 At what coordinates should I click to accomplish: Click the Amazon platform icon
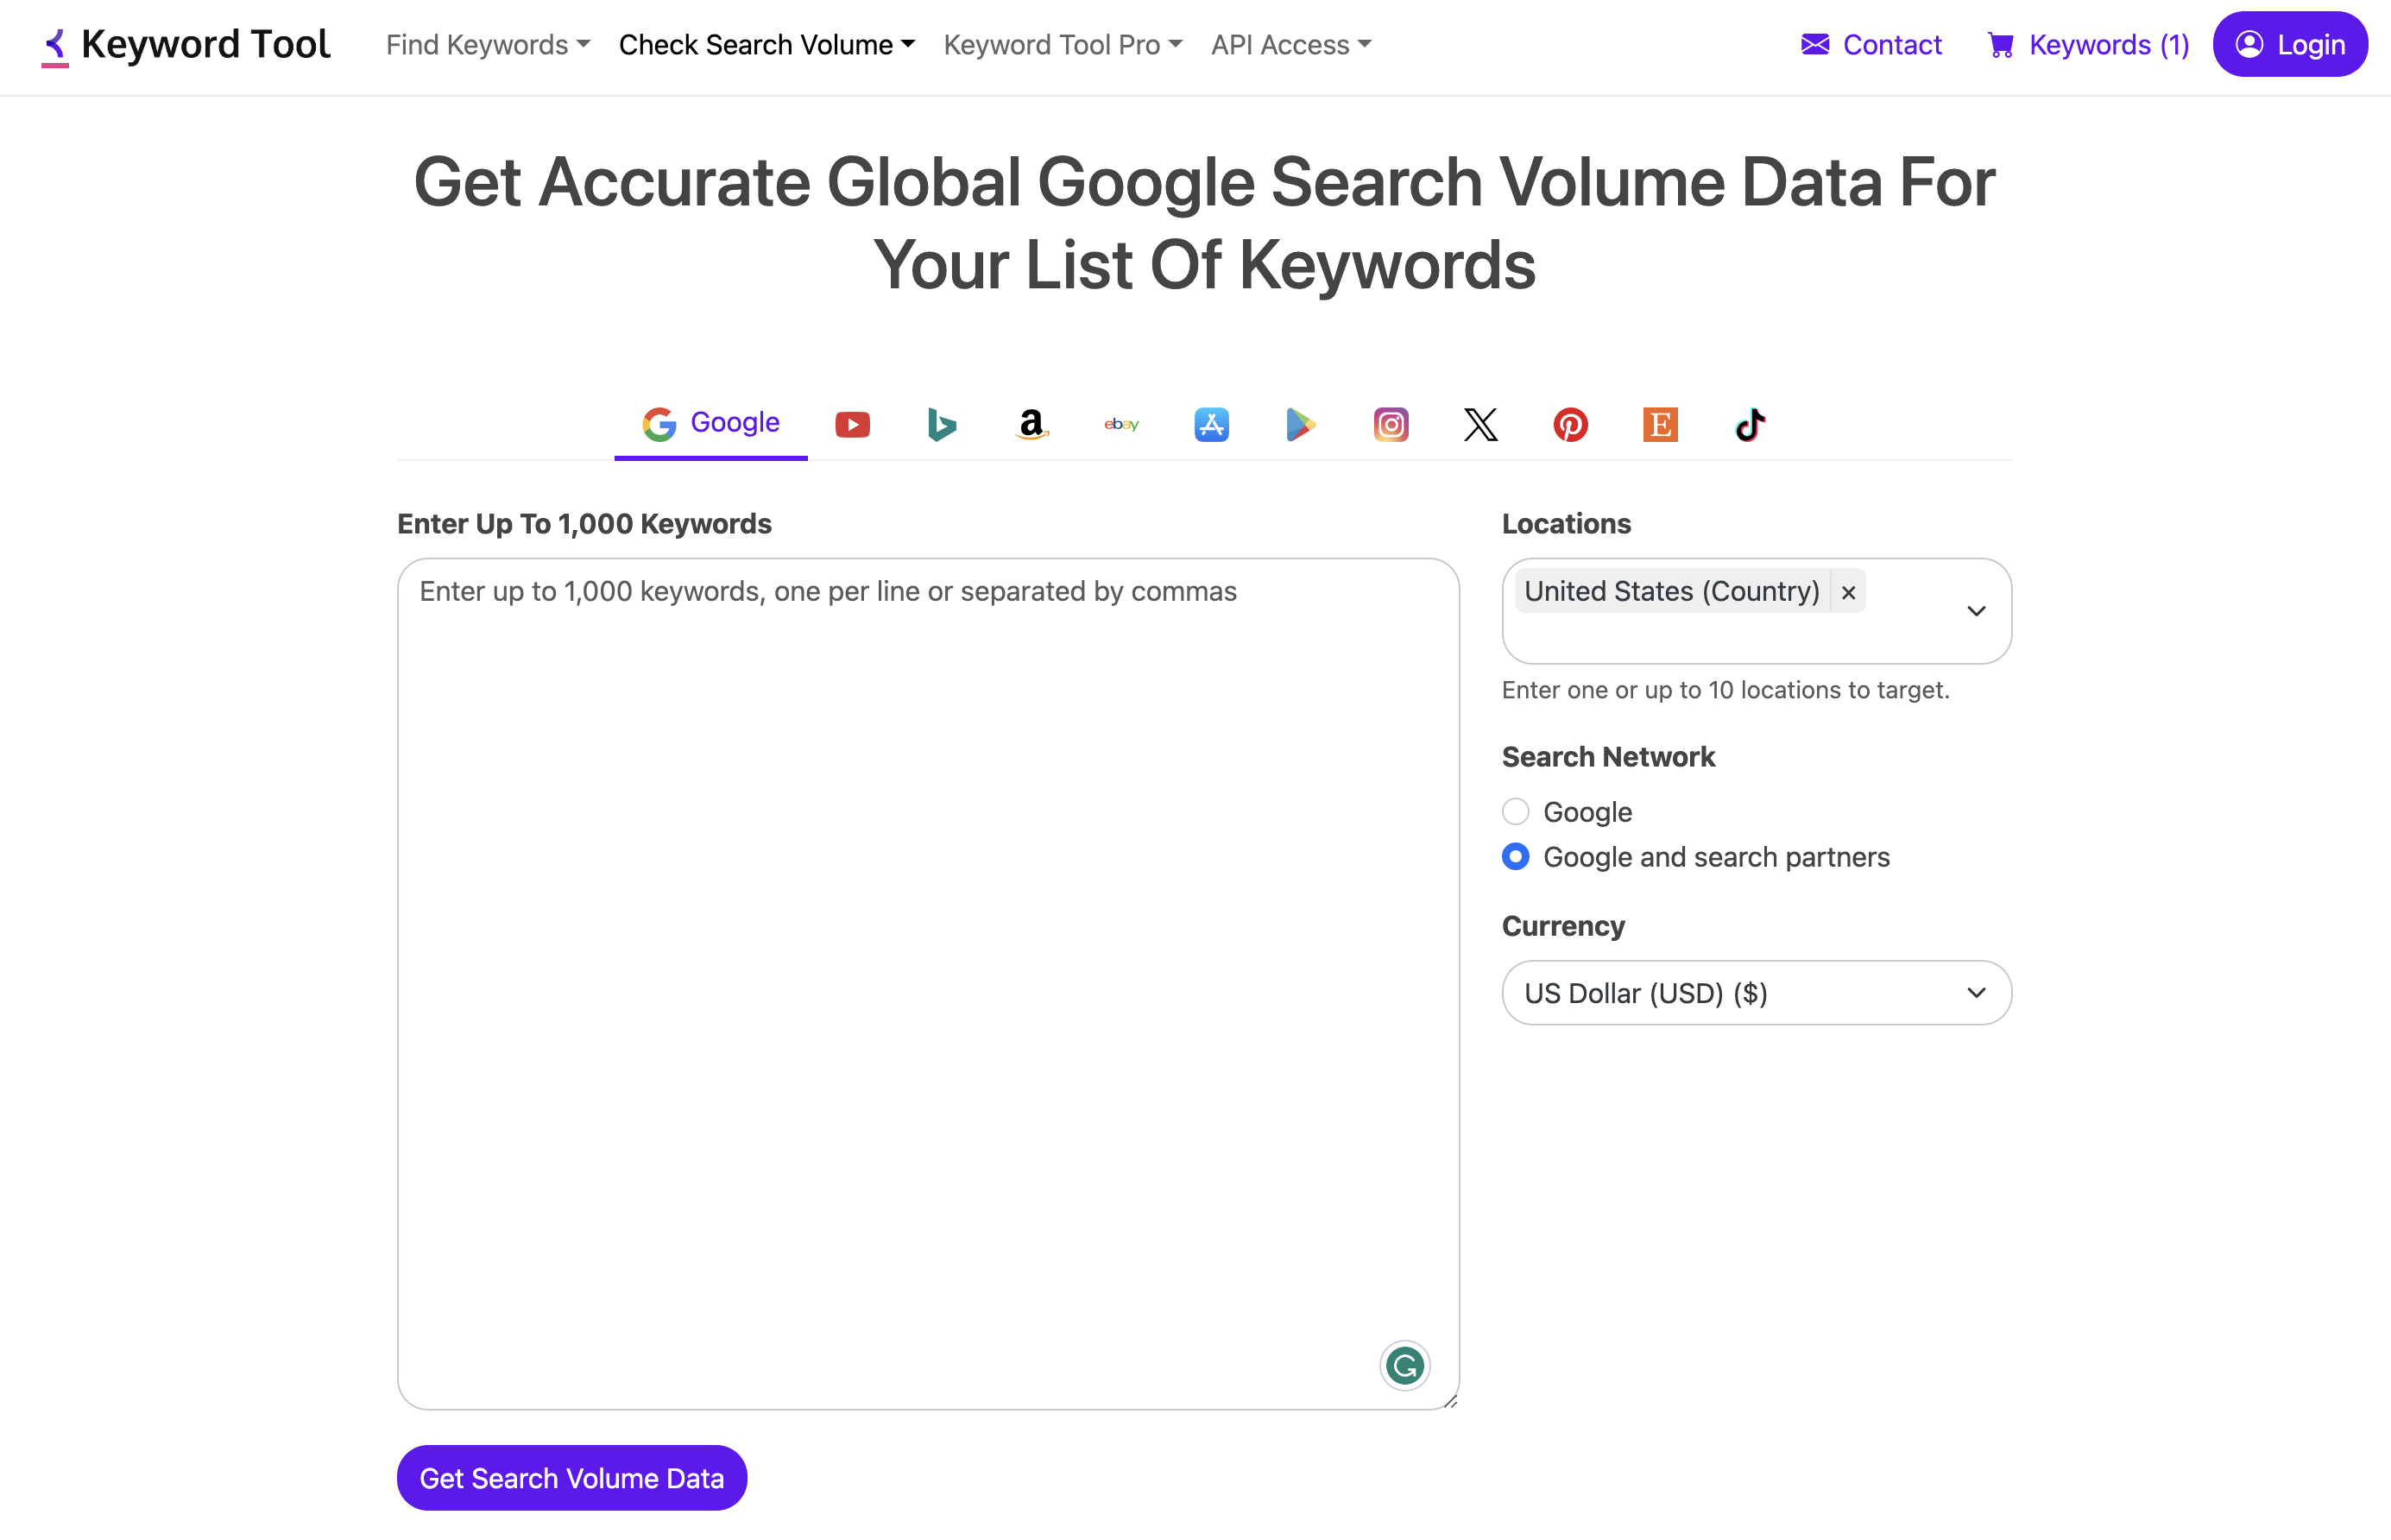click(x=1031, y=421)
